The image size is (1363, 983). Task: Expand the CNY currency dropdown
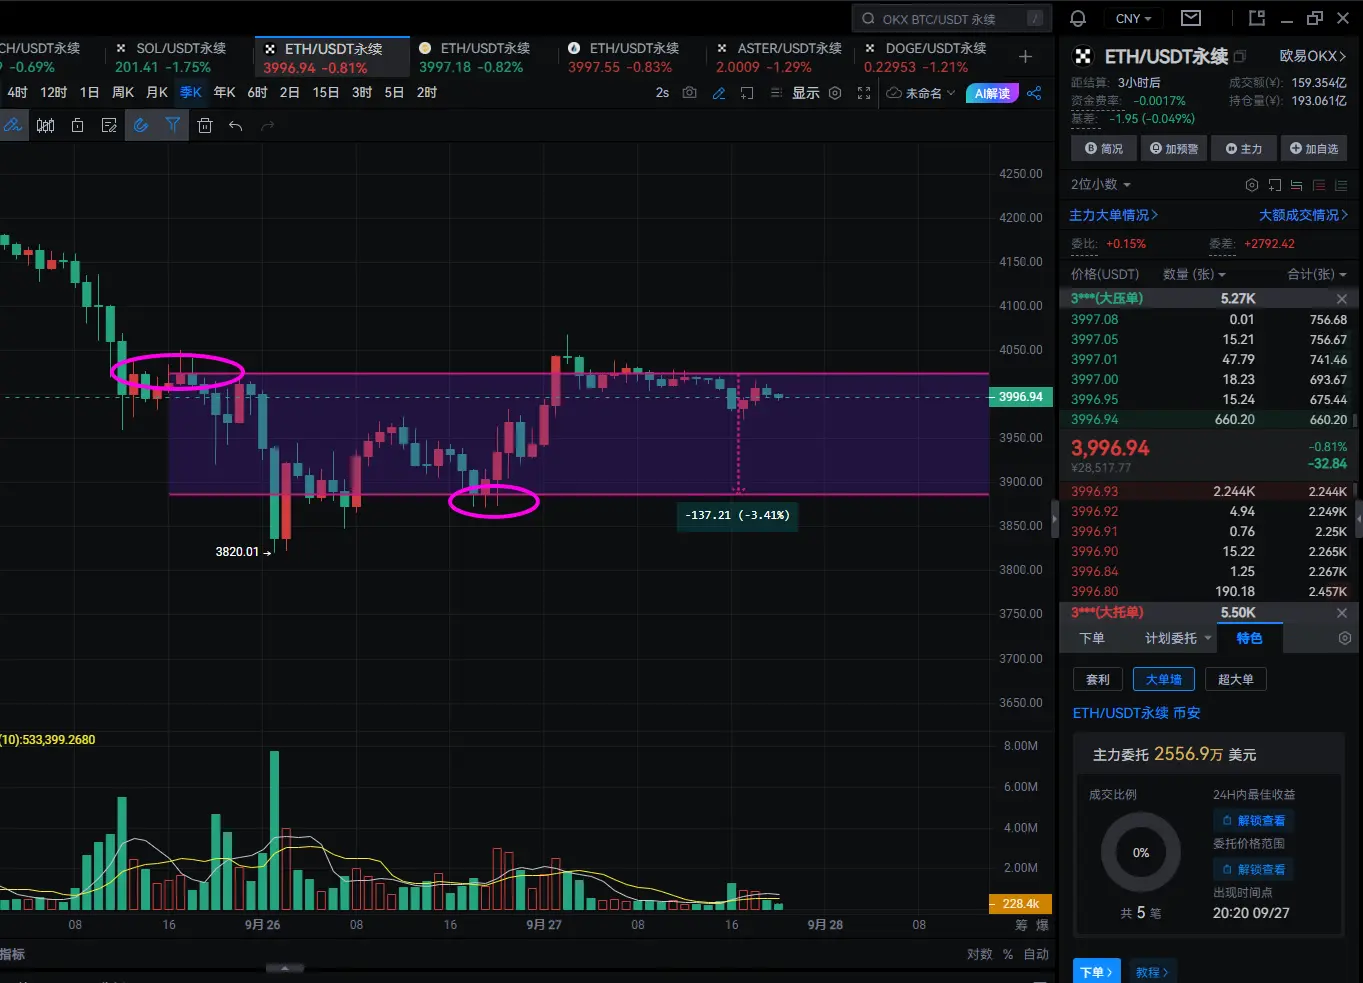pos(1134,18)
